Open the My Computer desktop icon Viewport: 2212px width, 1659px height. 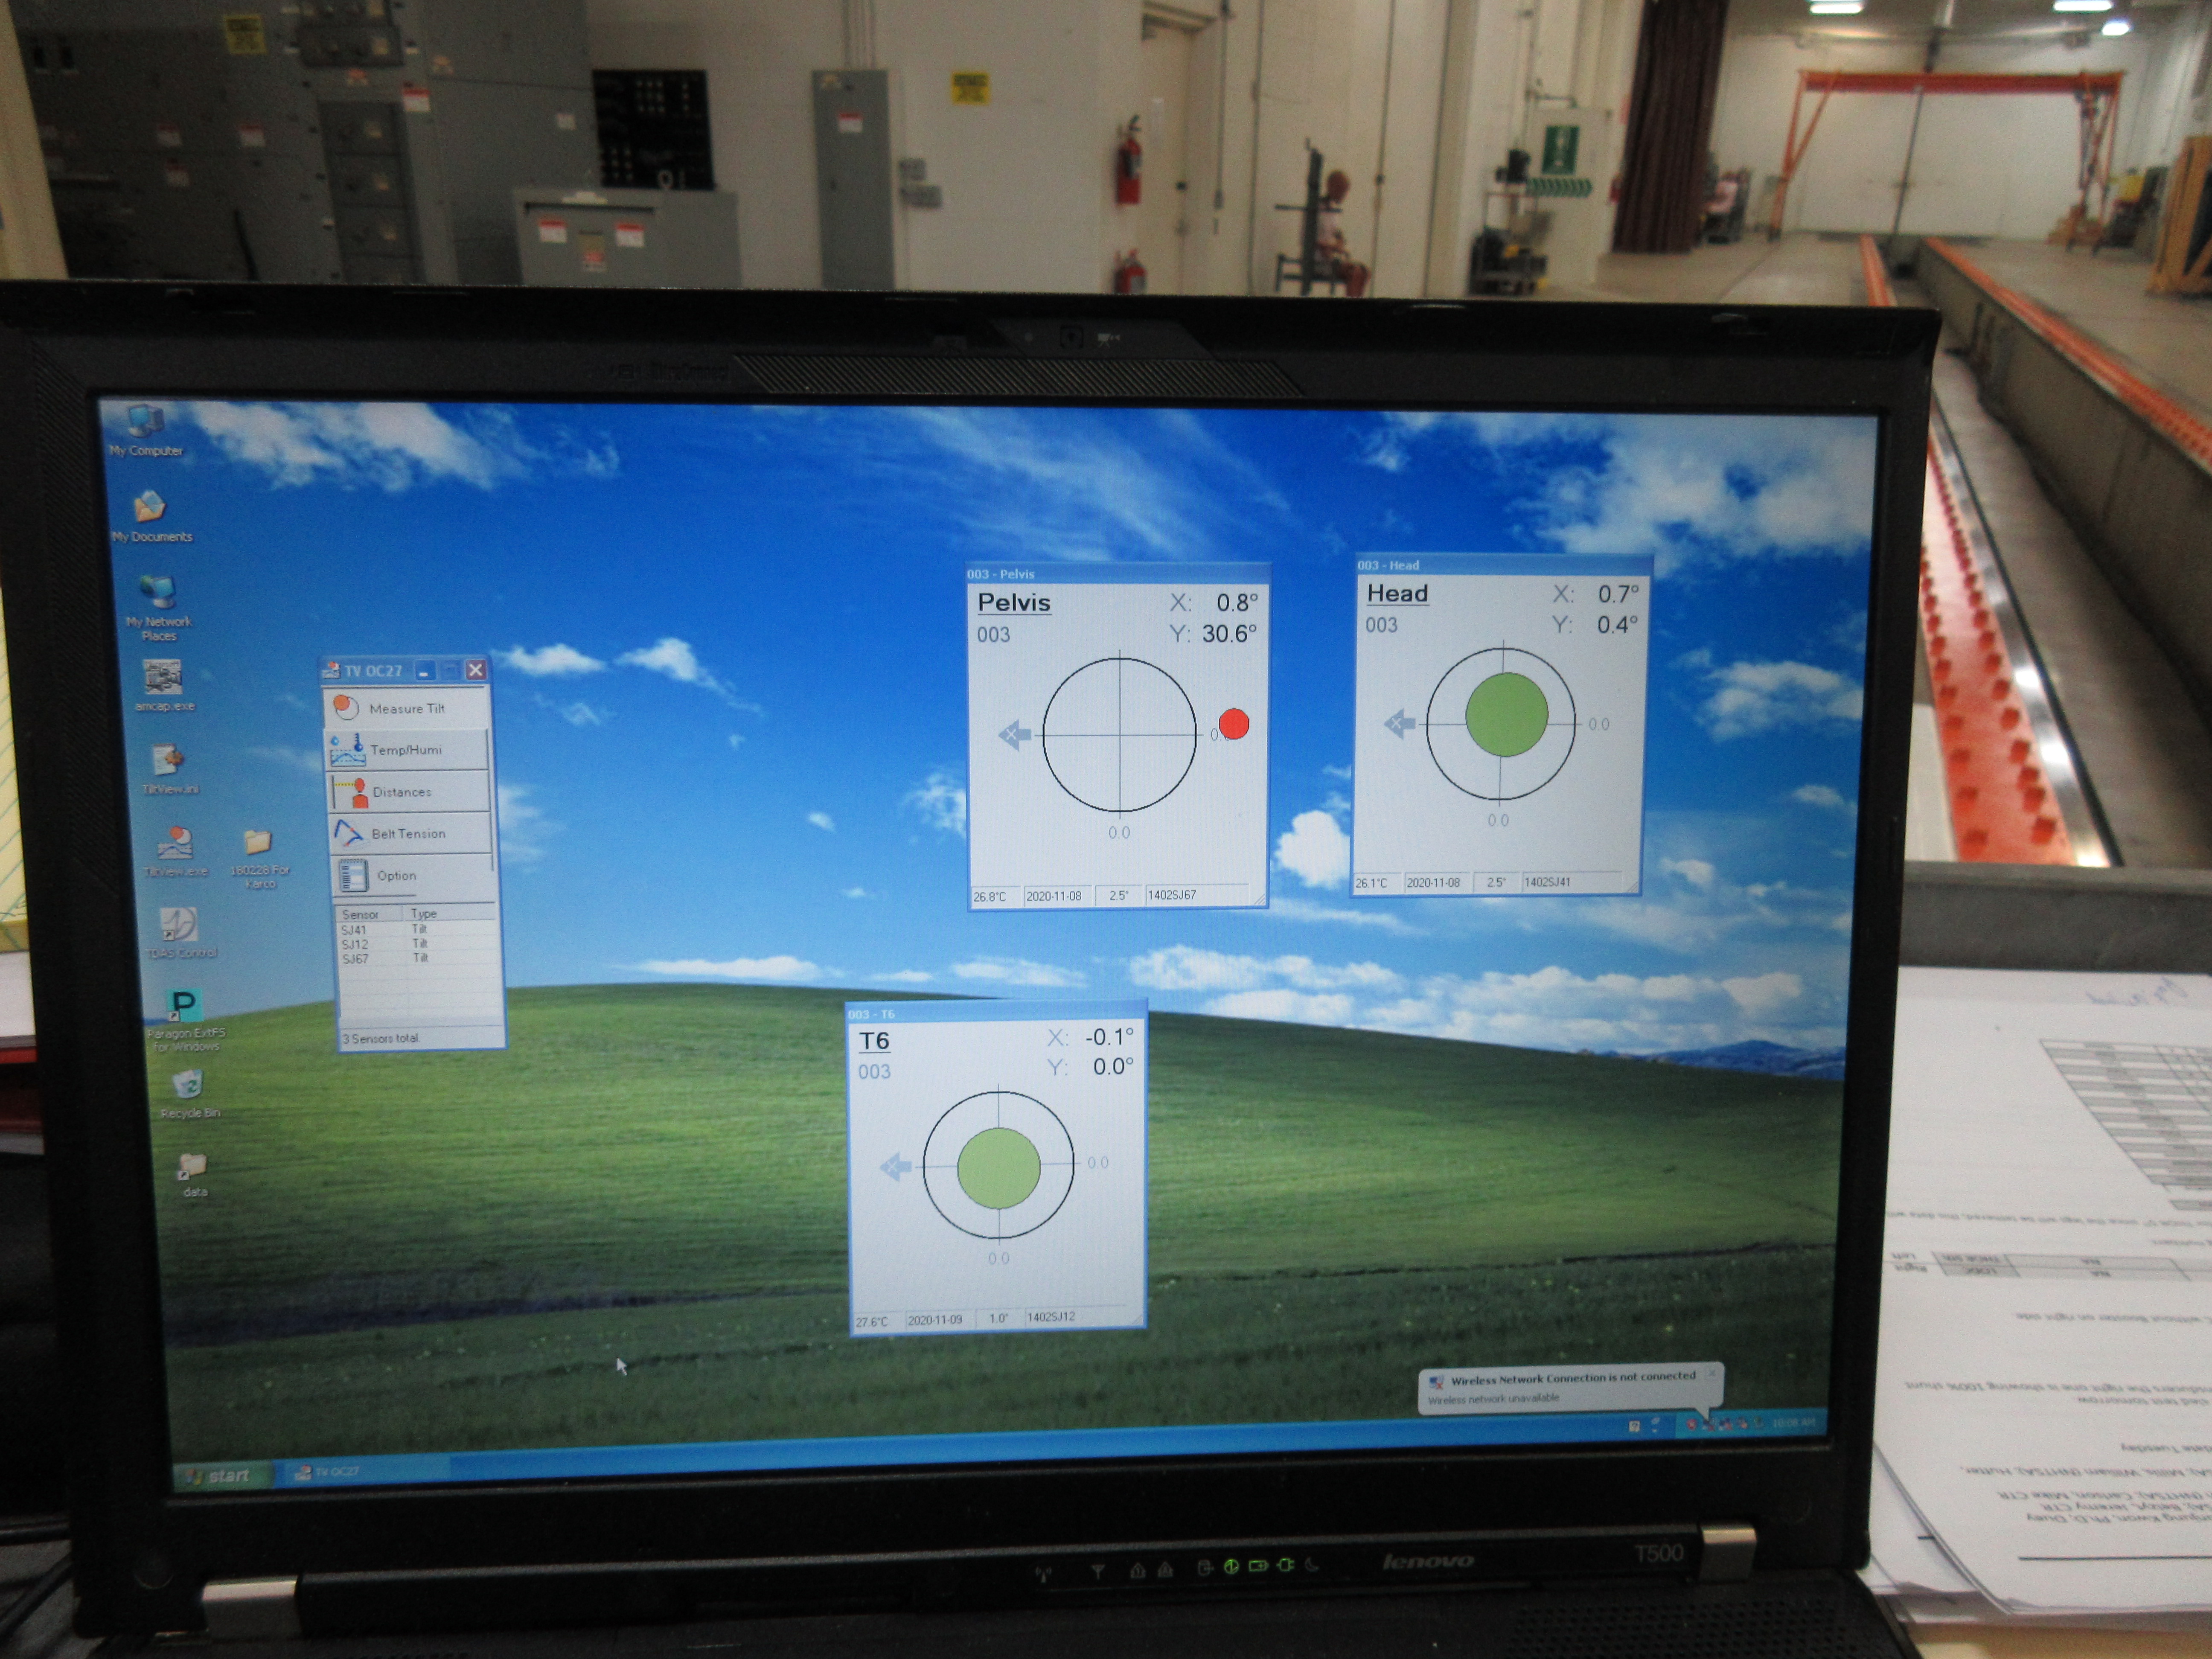146,430
